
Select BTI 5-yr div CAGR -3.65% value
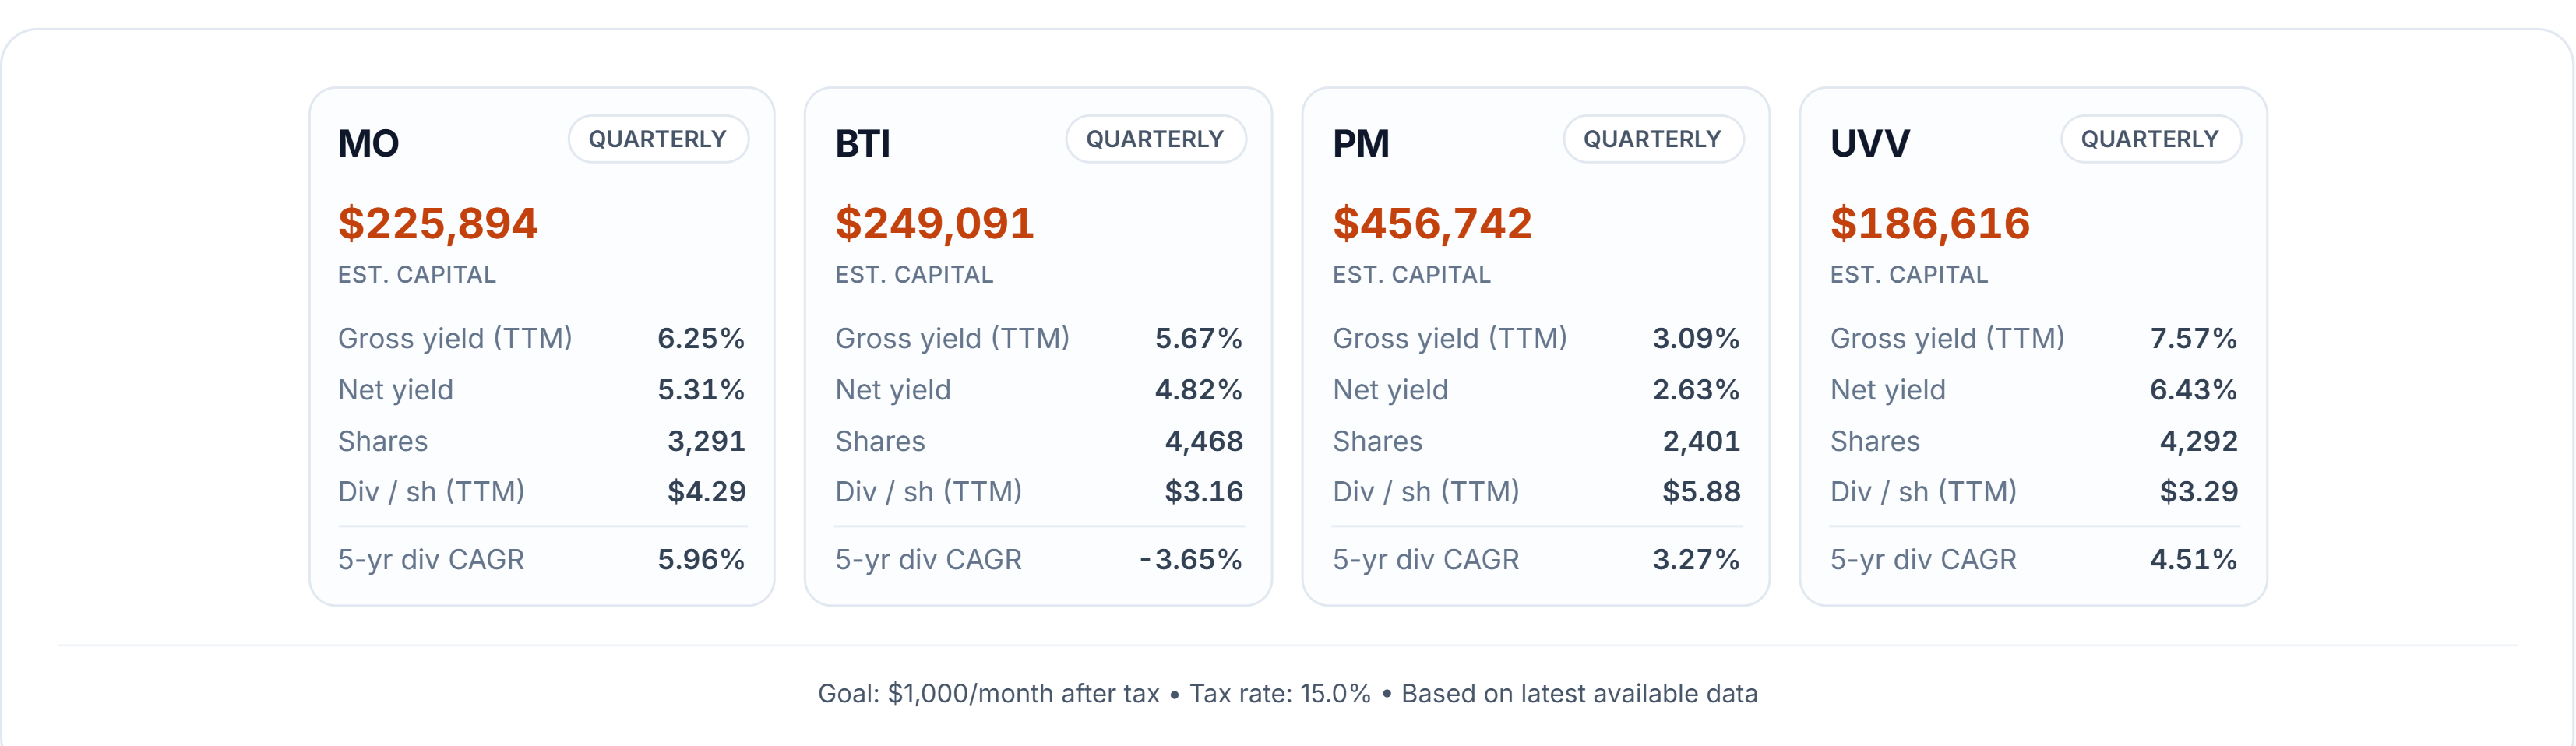pyautogui.click(x=1190, y=559)
